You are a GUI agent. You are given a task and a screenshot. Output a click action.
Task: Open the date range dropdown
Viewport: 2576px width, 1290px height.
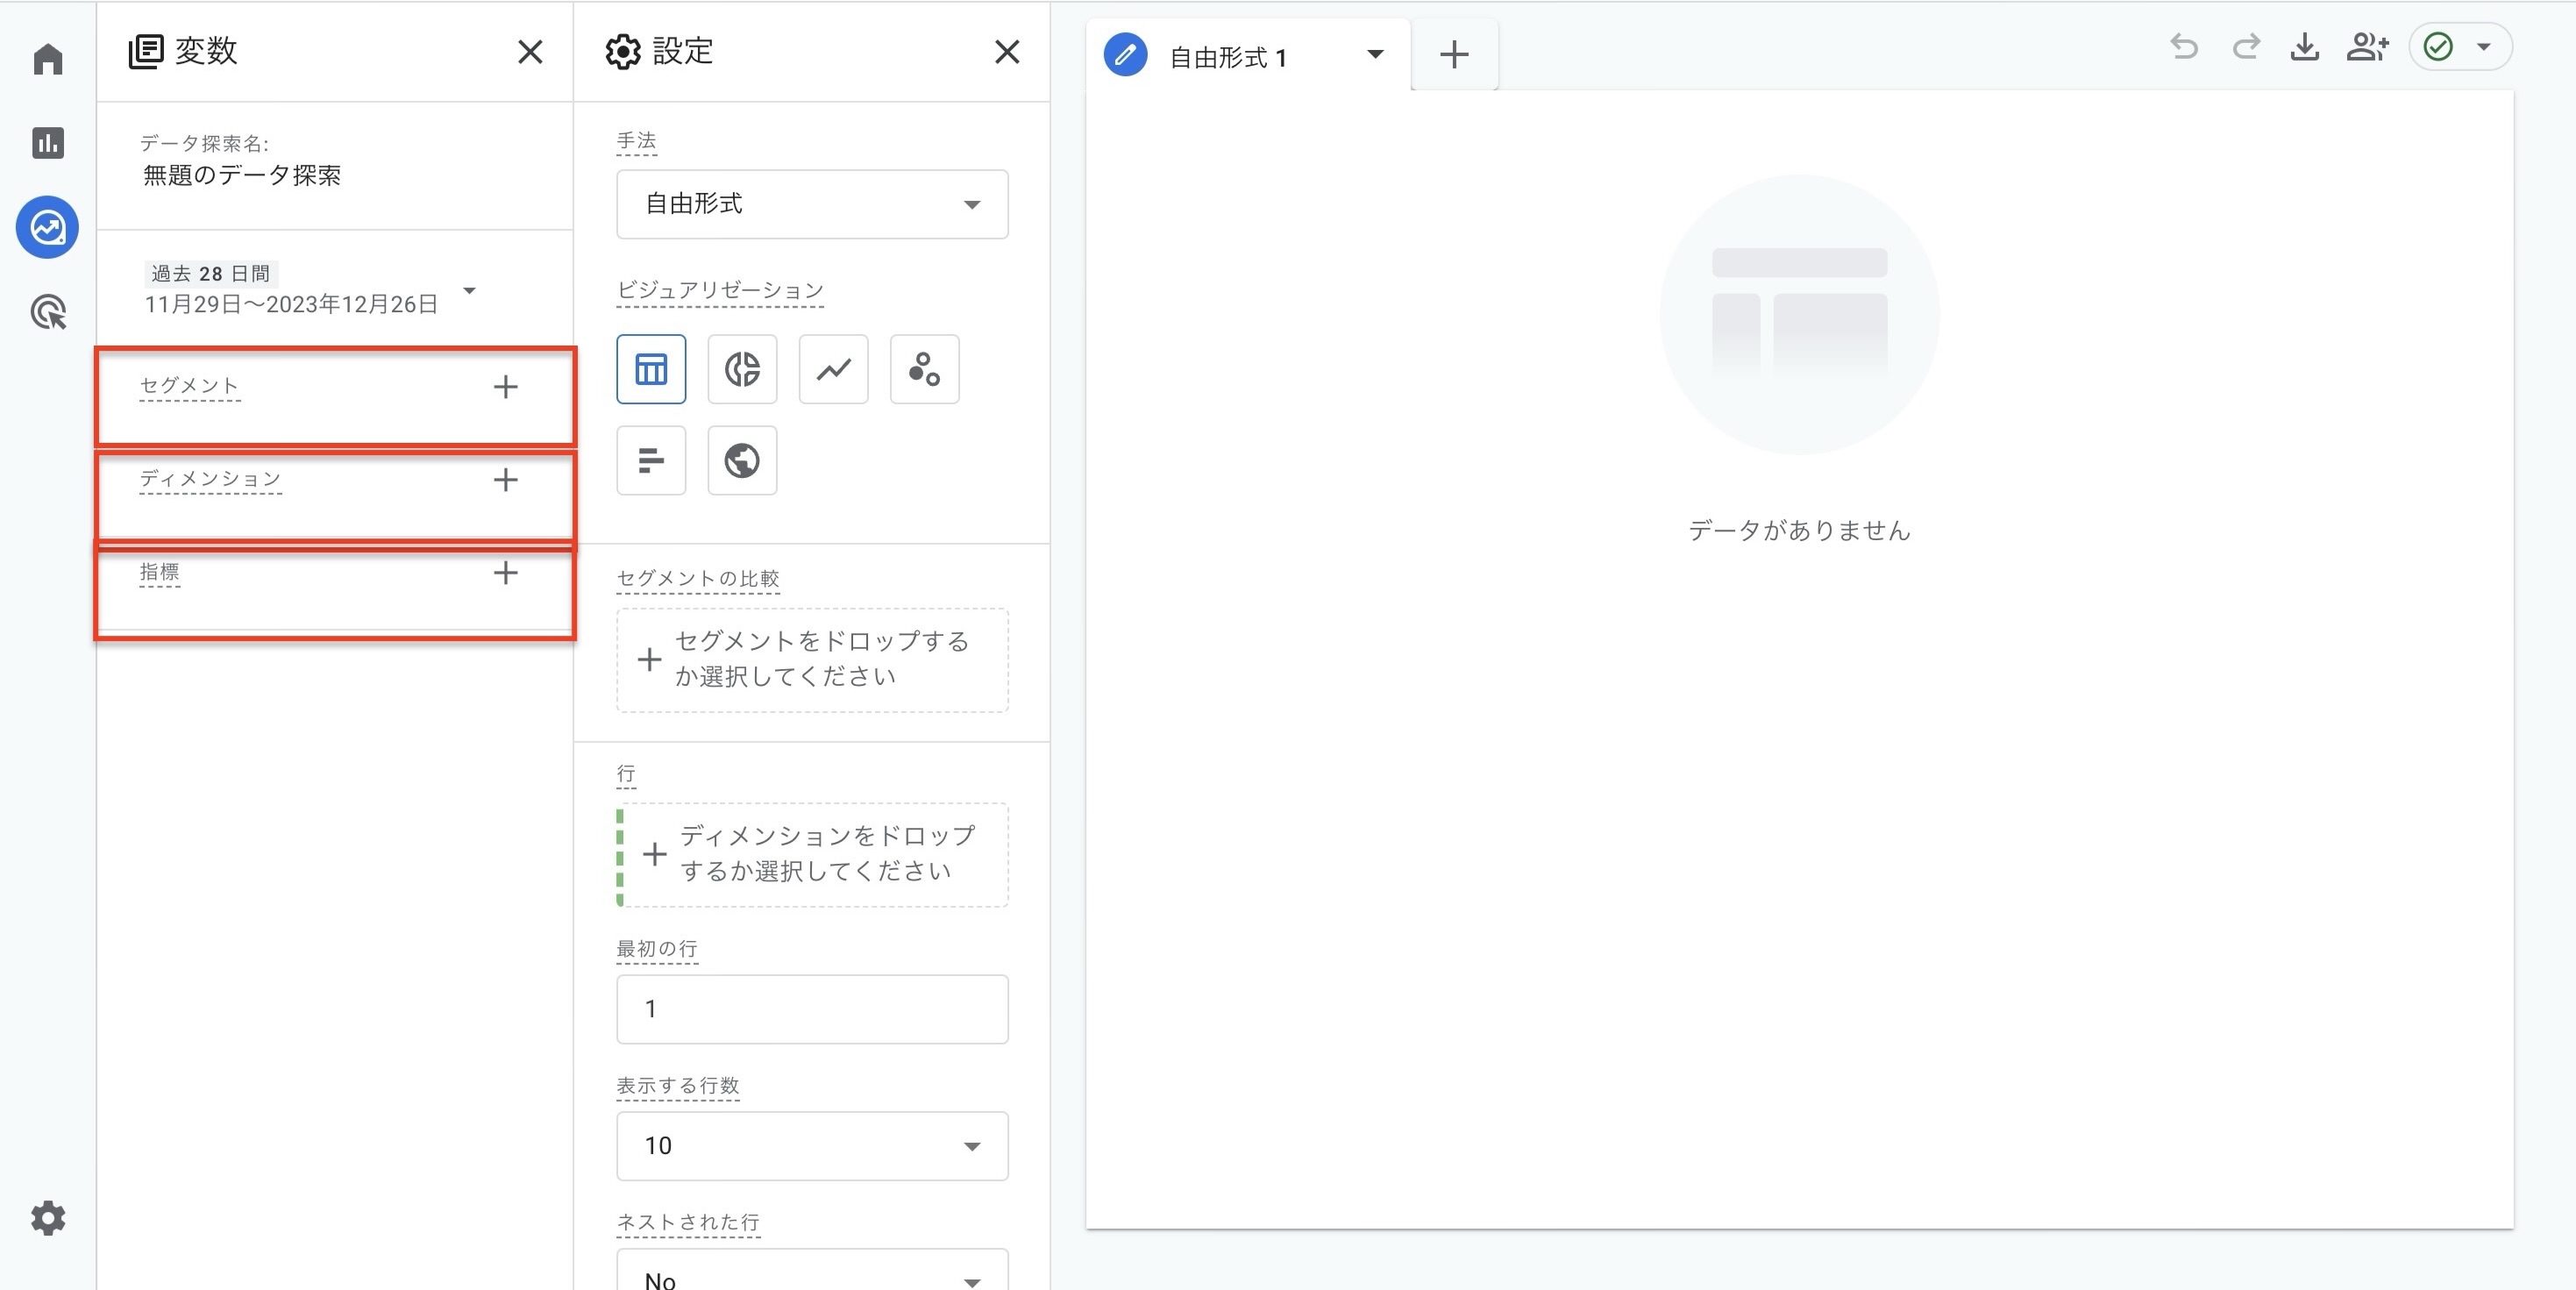pyautogui.click(x=469, y=291)
